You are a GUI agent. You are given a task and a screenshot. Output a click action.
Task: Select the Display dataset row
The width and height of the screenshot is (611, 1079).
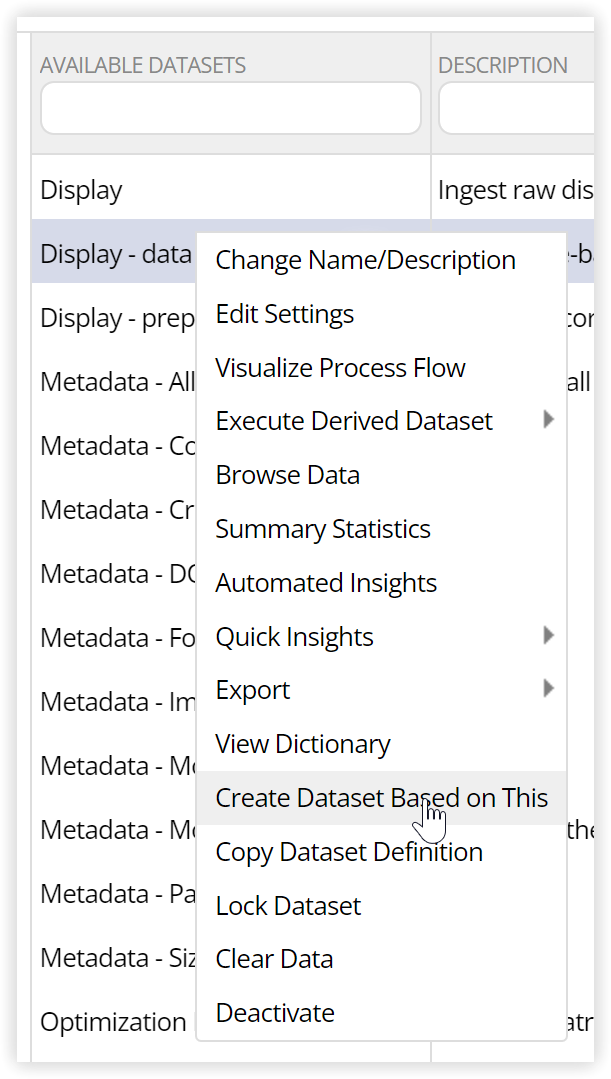[x=231, y=190]
